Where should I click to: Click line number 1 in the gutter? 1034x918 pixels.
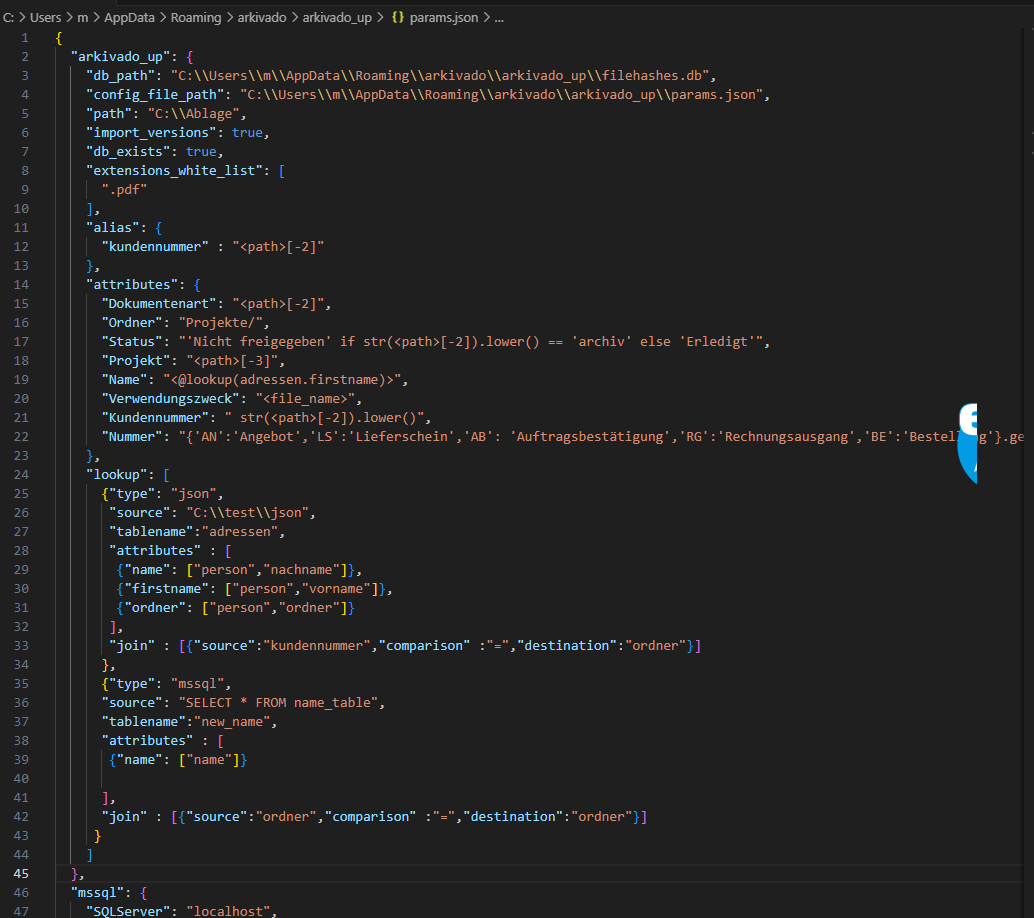pyautogui.click(x=24, y=38)
